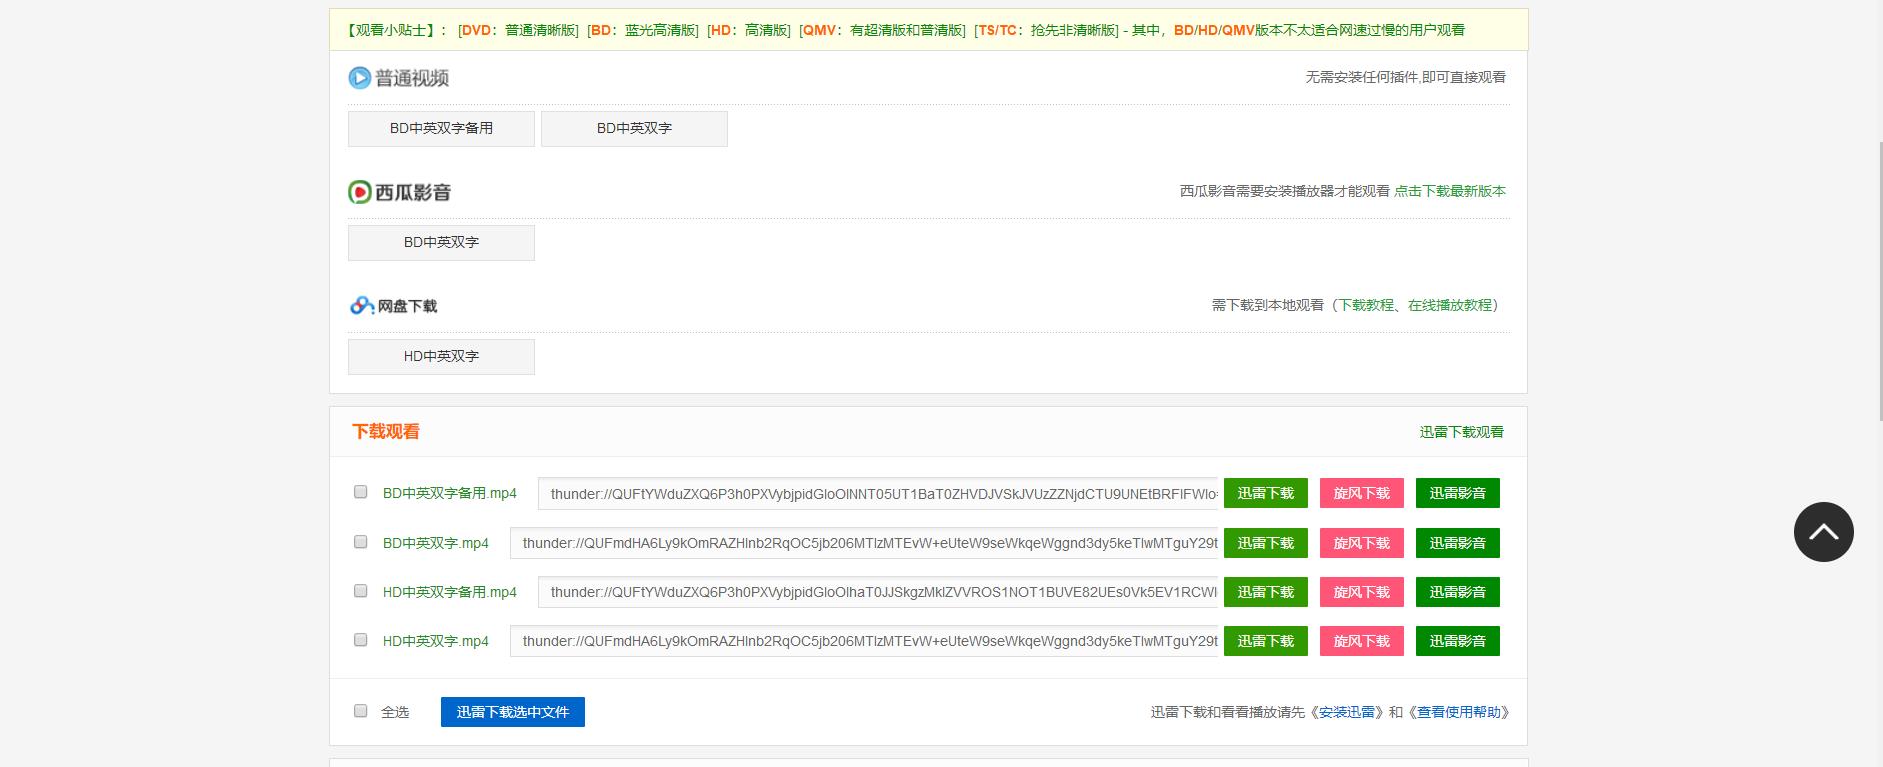1883x767 pixels.
Task: Open HD中英双字 under 网盘下载
Action: tap(441, 357)
